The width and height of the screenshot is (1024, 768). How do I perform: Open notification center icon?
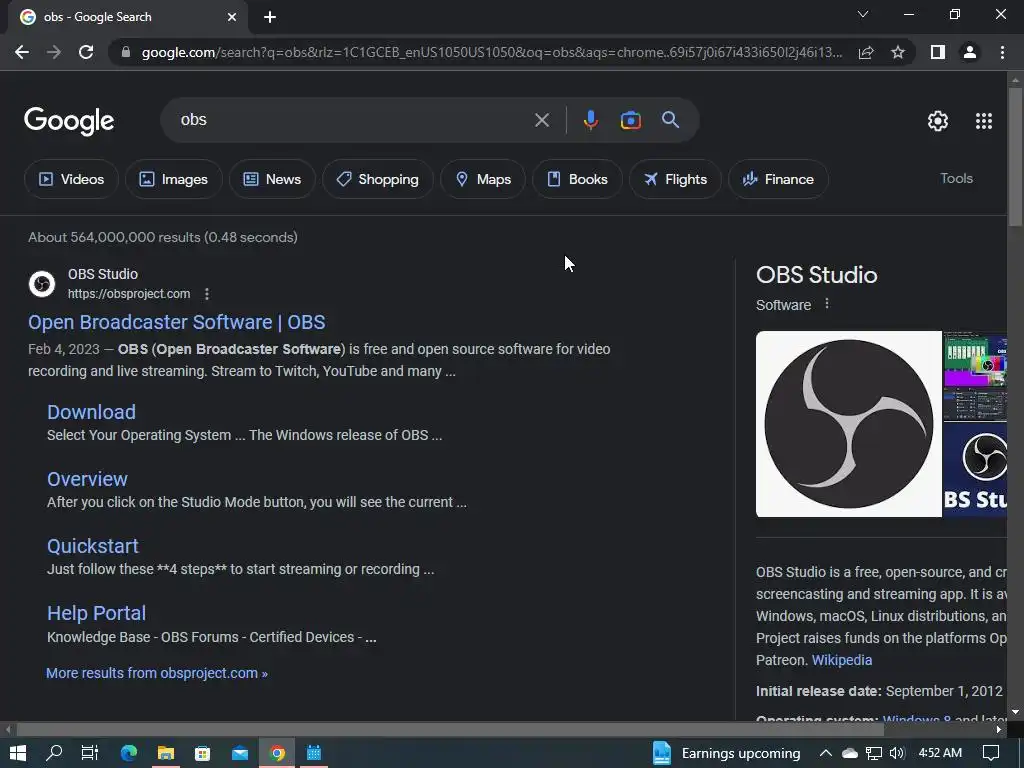[x=991, y=753]
